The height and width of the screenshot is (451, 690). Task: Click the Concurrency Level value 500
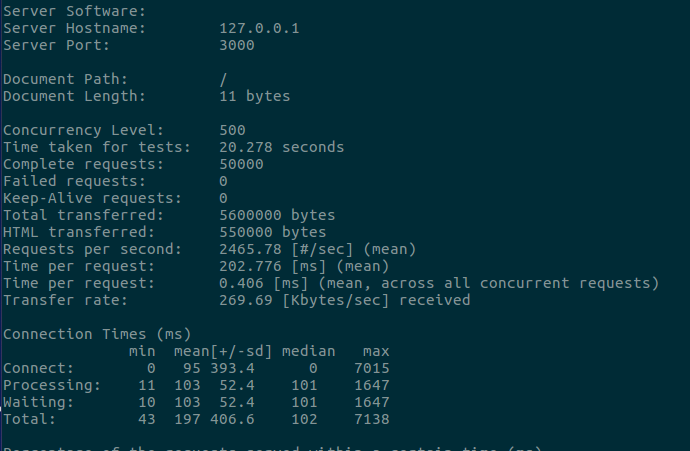(x=232, y=130)
